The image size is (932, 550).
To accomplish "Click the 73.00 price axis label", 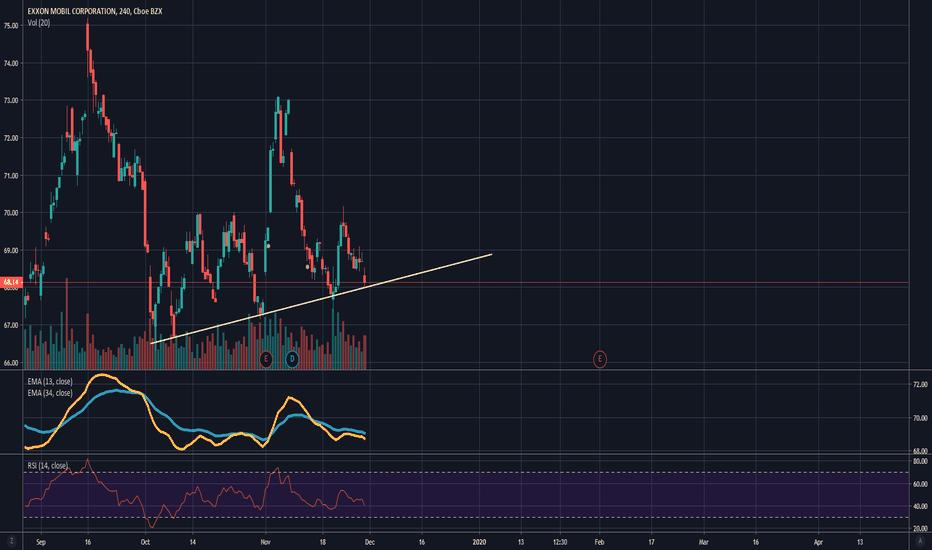I will coord(11,100).
